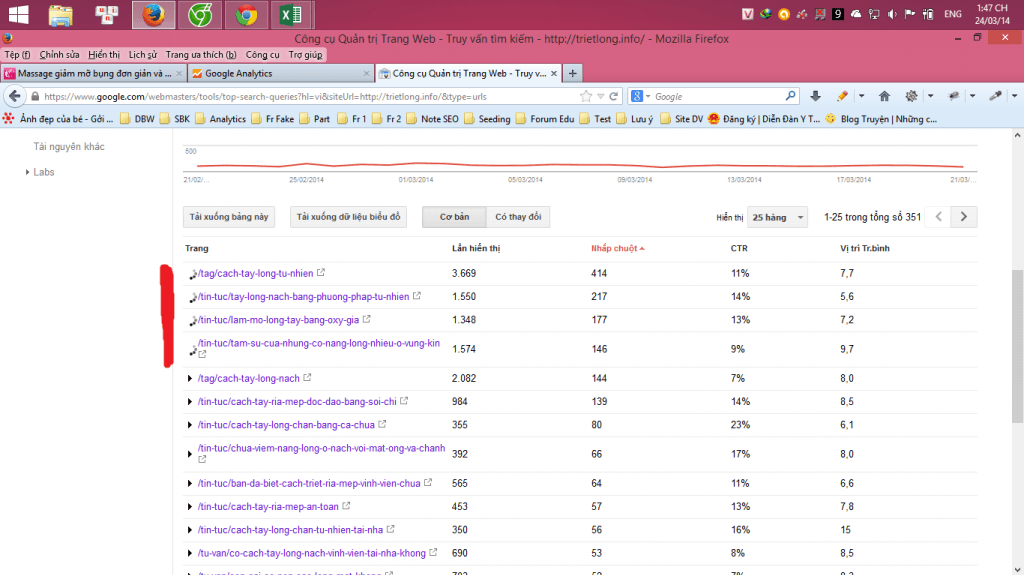Expand row cach-tay-long-chan-tu-nhien-tai-nha

coord(189,530)
